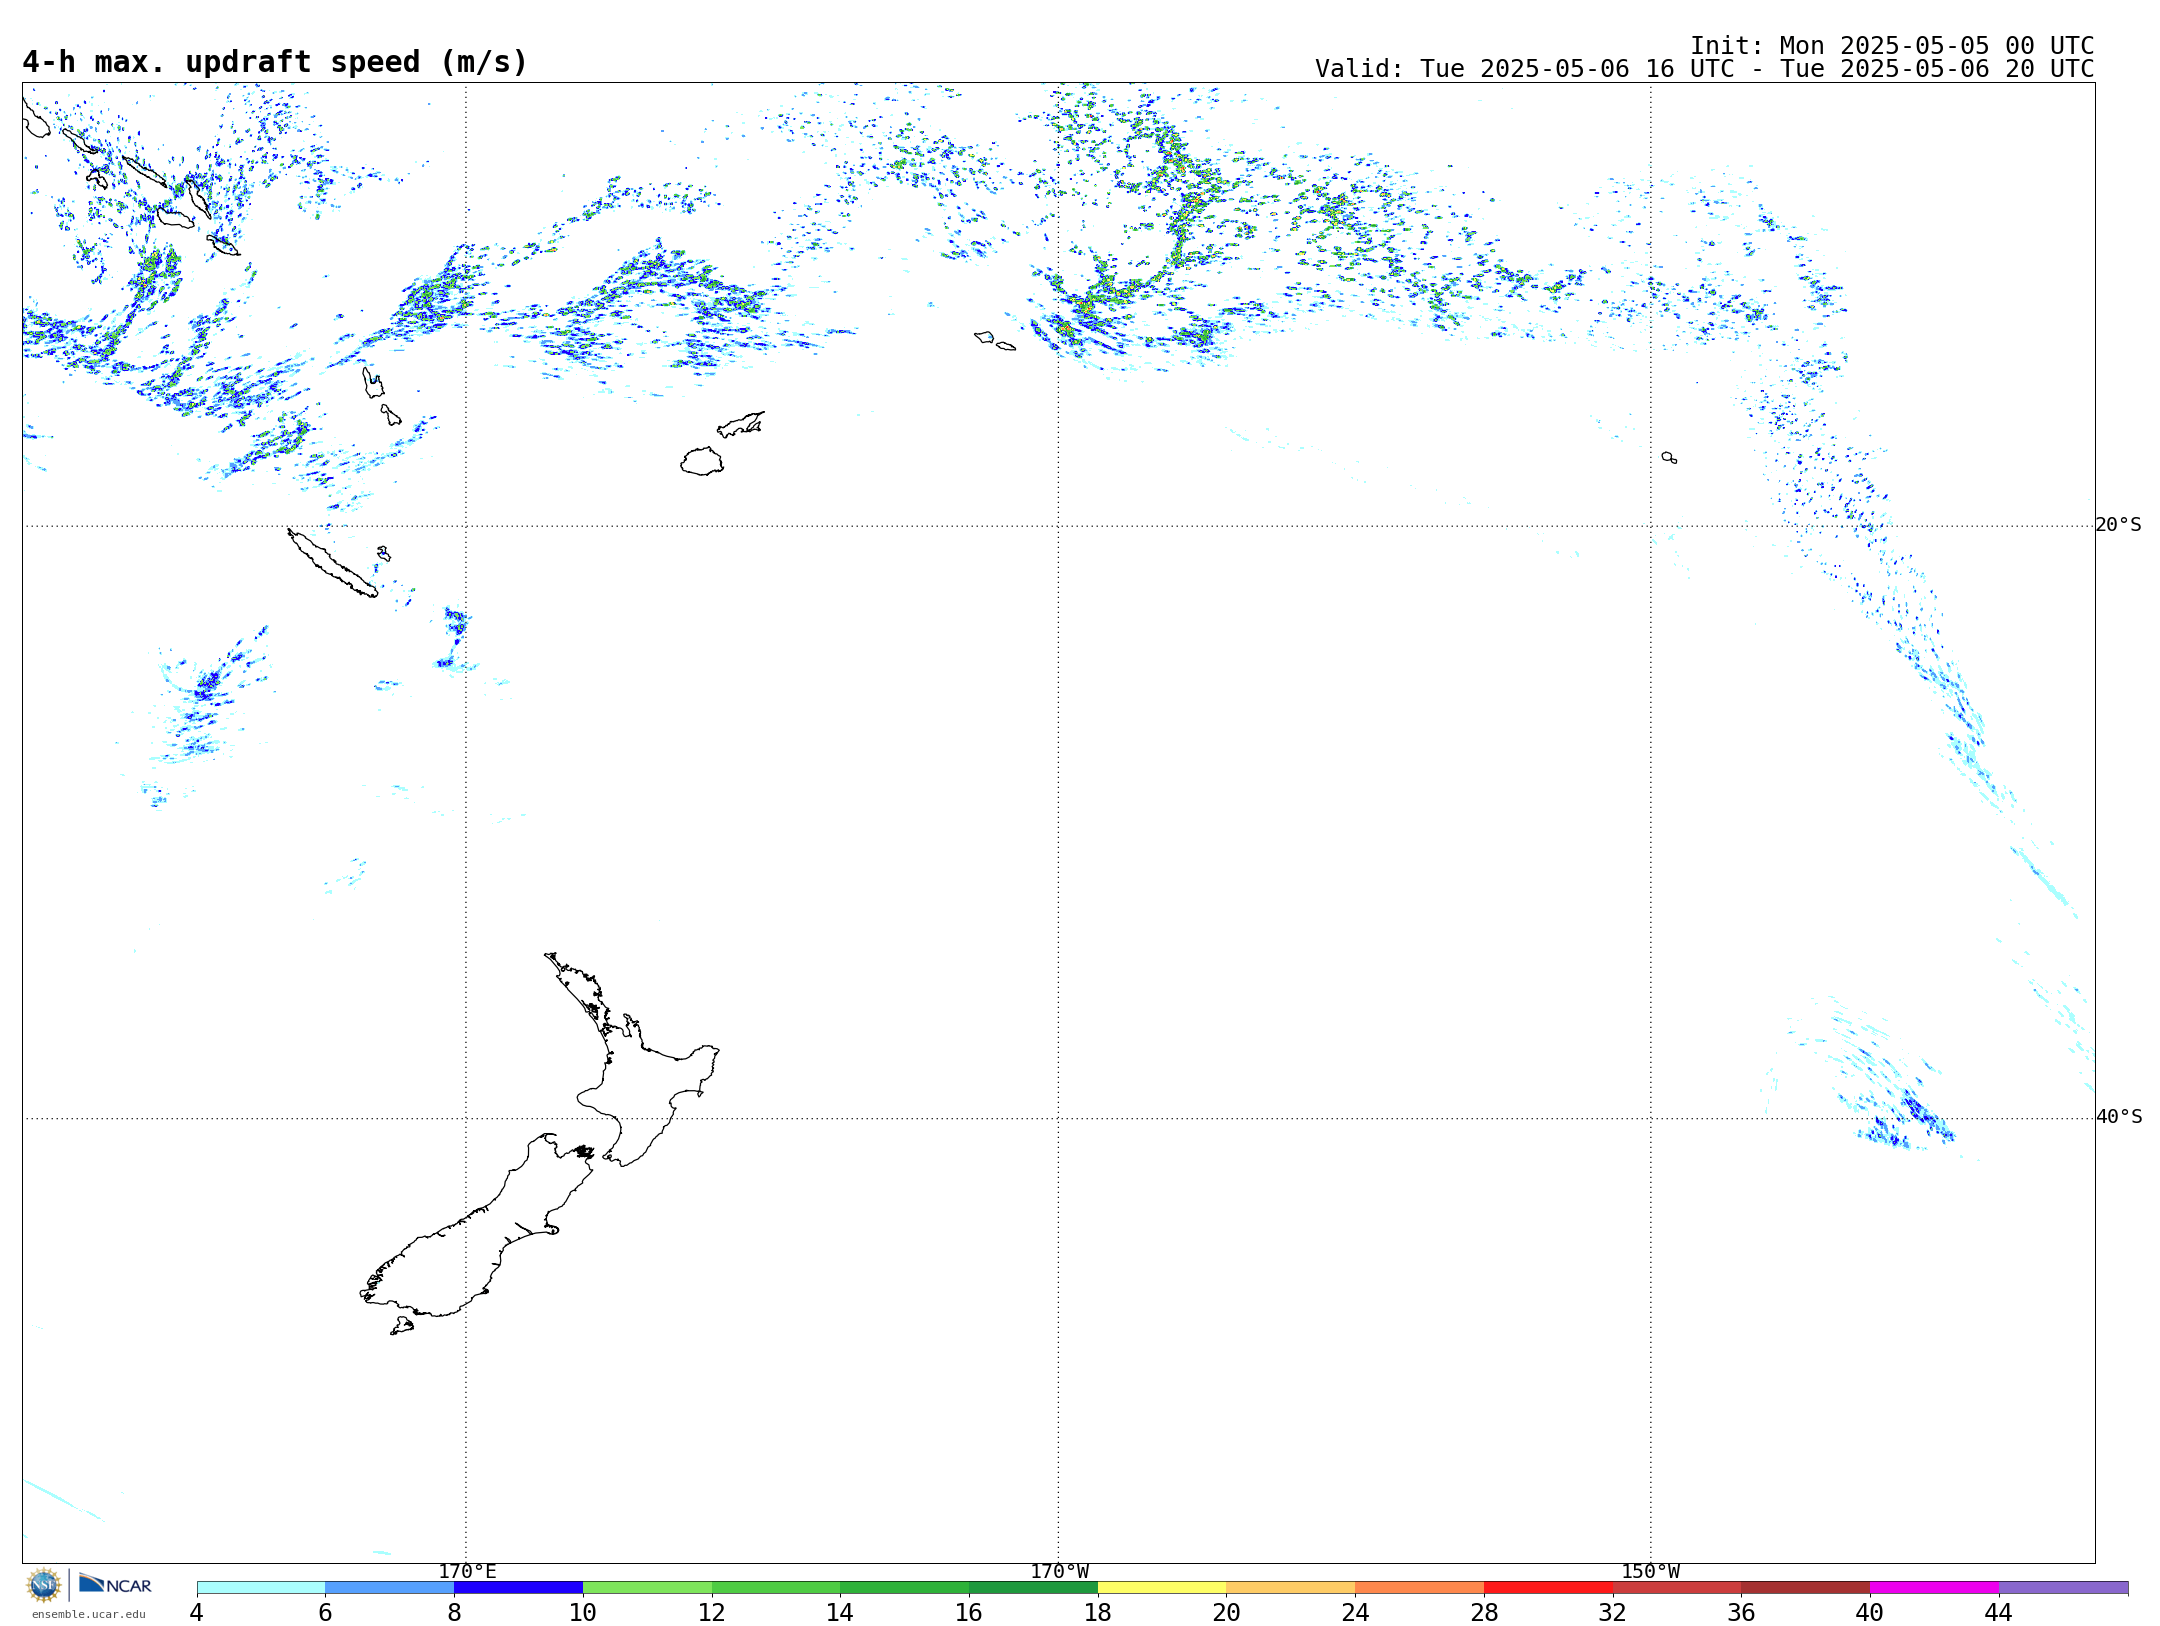Click the colorbar tick label 28

click(x=1484, y=1613)
